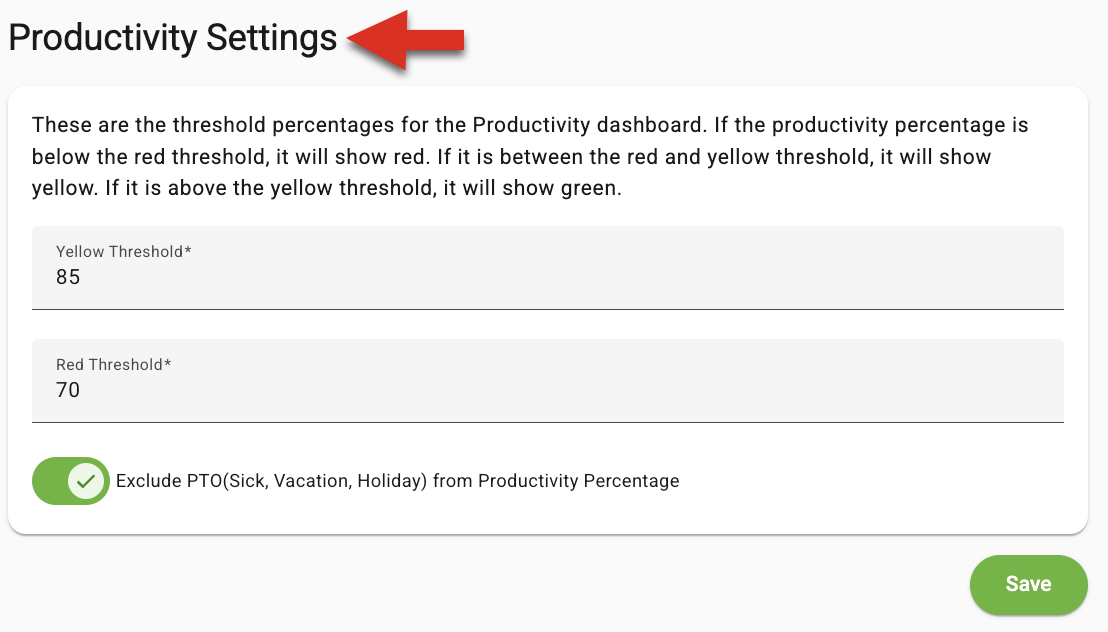Screen dimensions: 1108x632
Task: Click the Exclude PTO from Productivity Percentage label
Action: (x=398, y=481)
